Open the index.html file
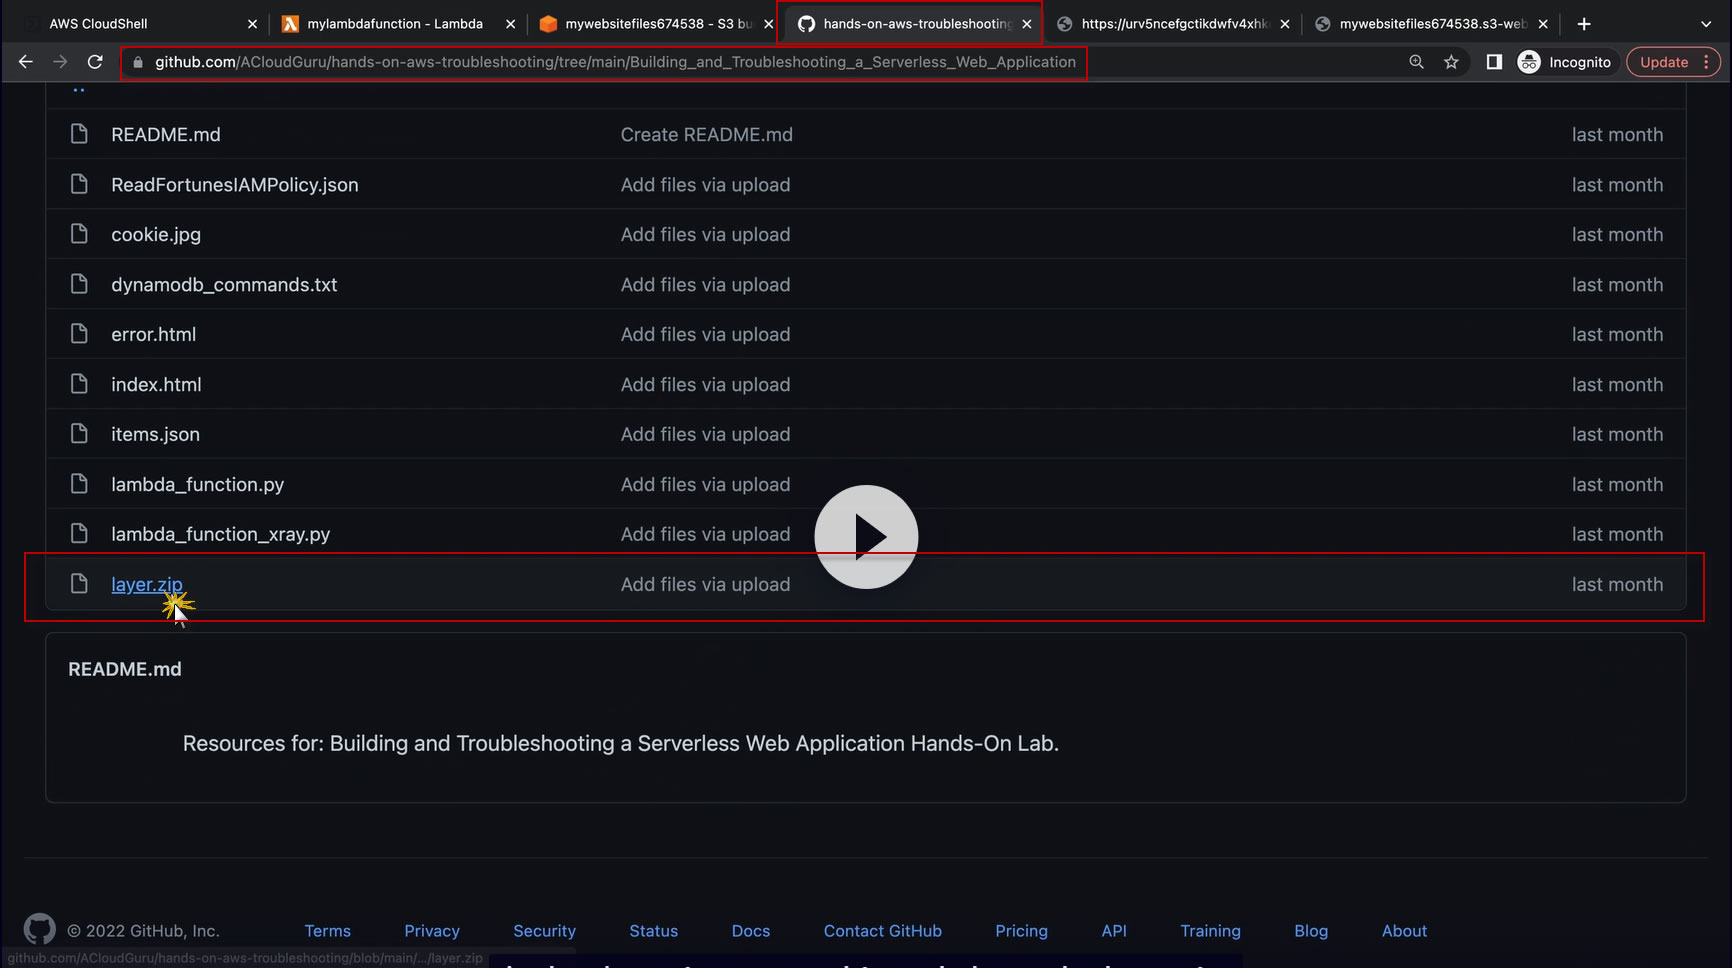This screenshot has width=1732, height=968. point(156,384)
